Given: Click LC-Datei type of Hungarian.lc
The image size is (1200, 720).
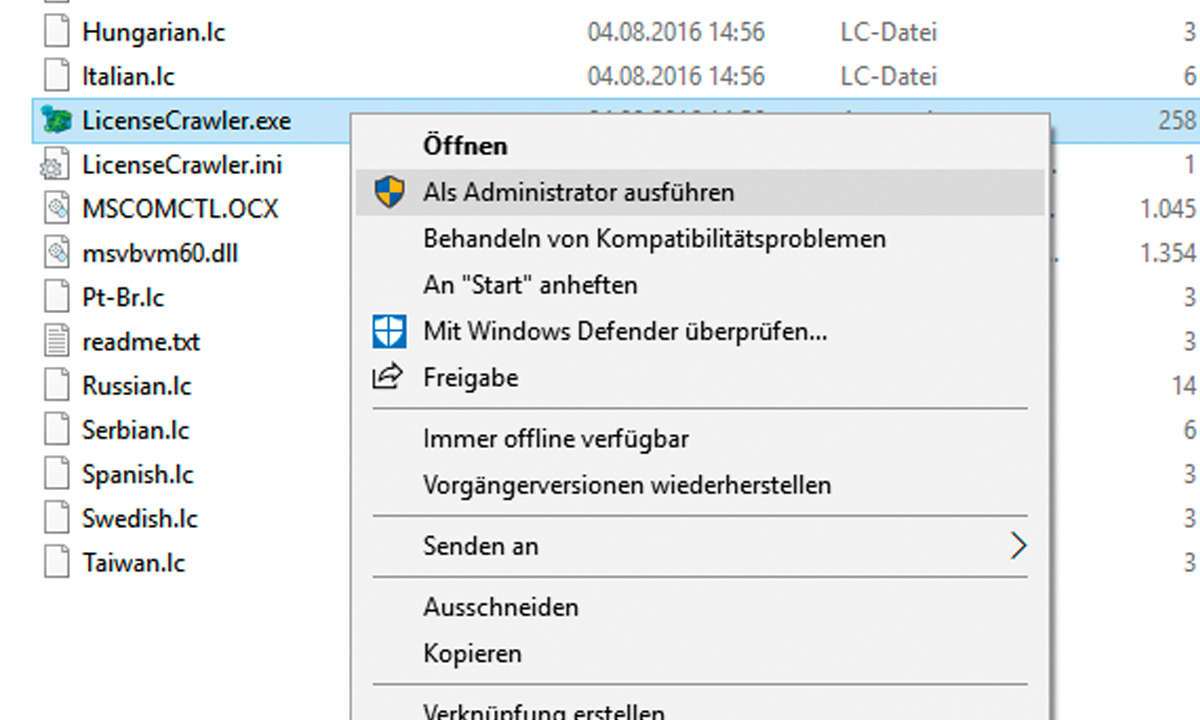Looking at the screenshot, I should (889, 32).
